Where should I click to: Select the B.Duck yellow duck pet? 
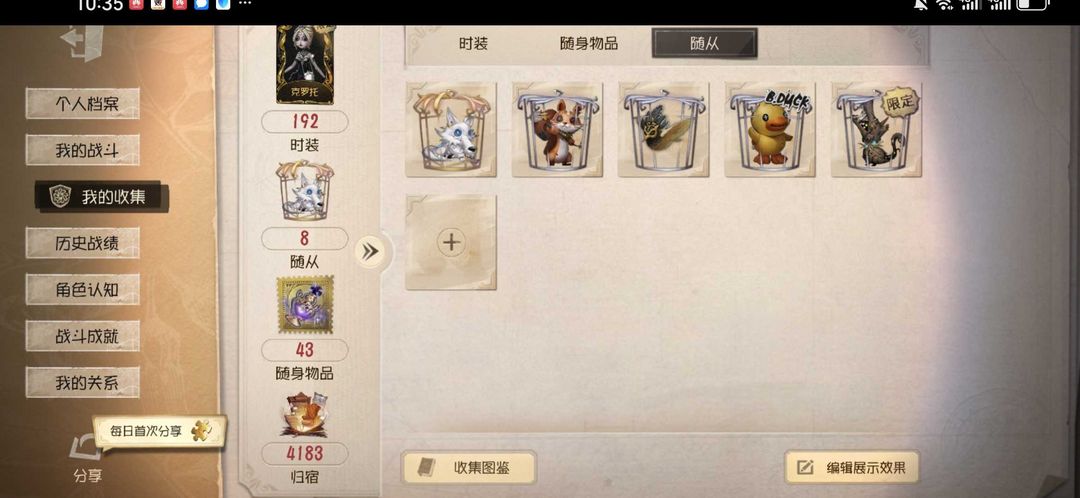point(770,129)
